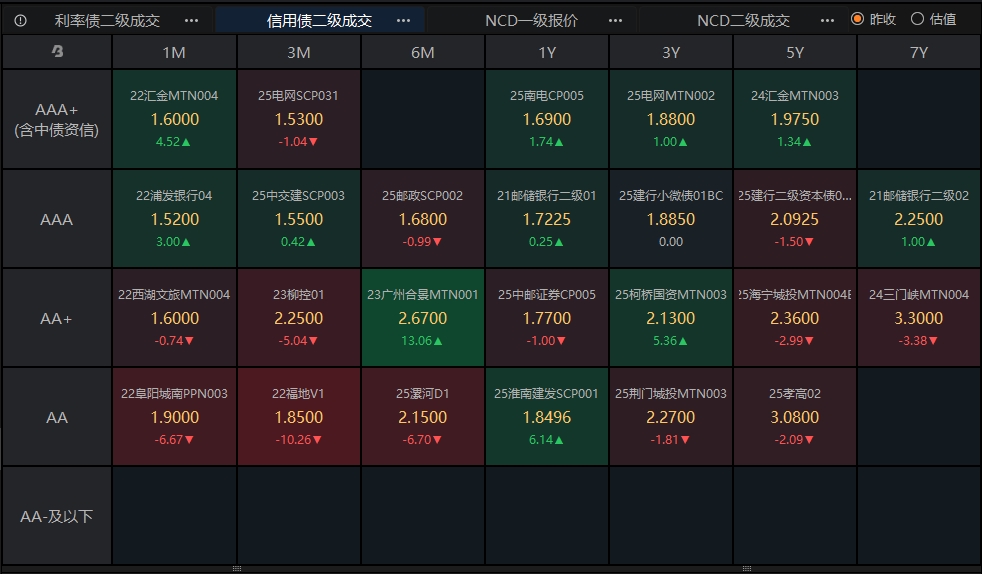The width and height of the screenshot is (982, 574).
Task: Open the 25柯桥国资MTN003 cell
Action: [671, 318]
